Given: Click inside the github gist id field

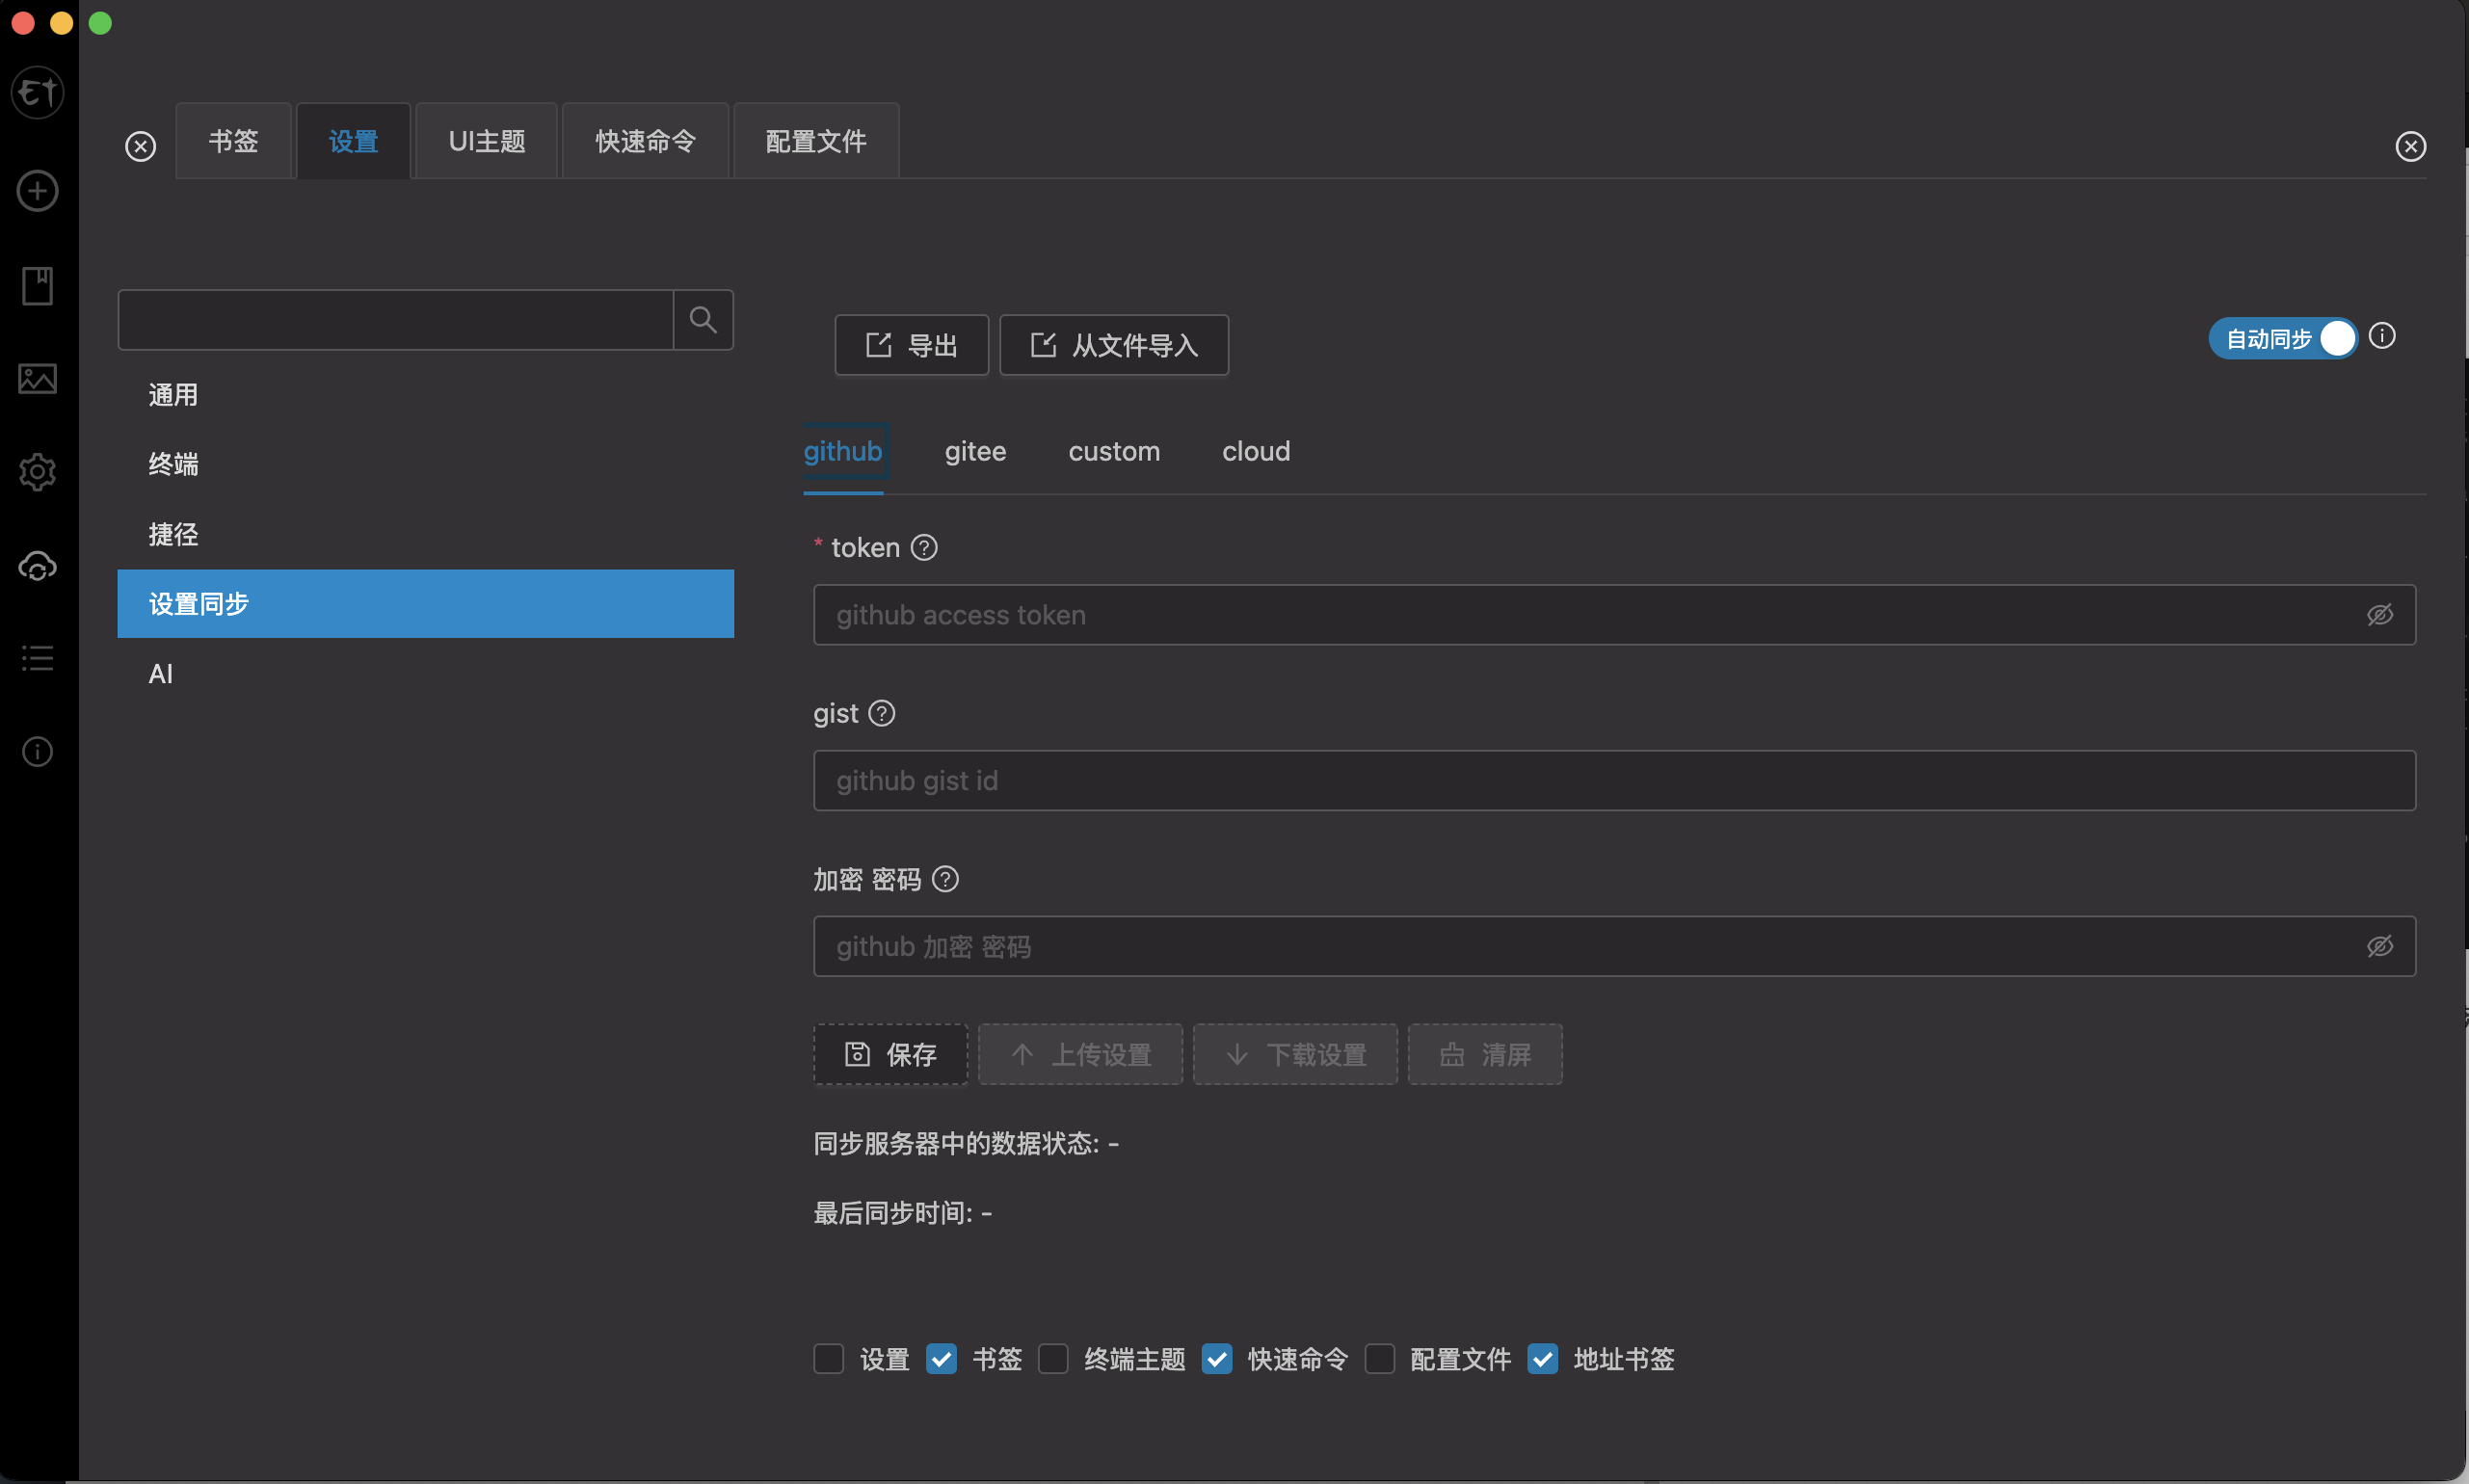Looking at the screenshot, I should (1600, 780).
